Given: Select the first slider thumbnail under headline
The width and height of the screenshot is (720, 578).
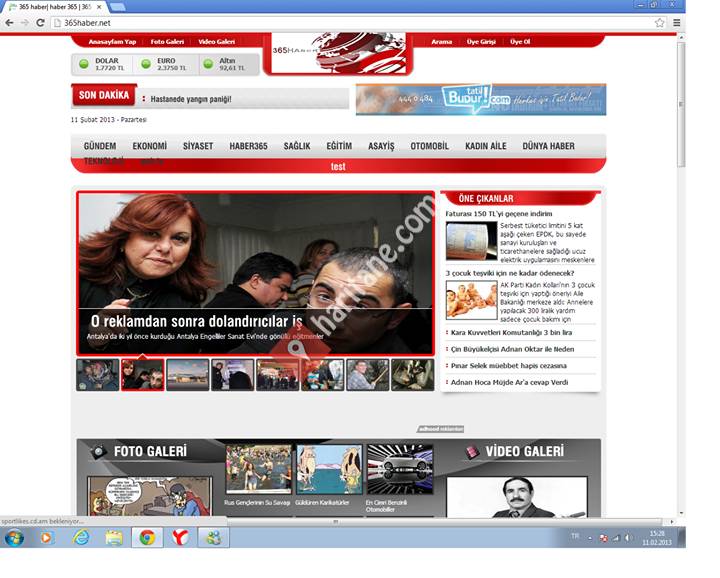Looking at the screenshot, I should tap(98, 375).
